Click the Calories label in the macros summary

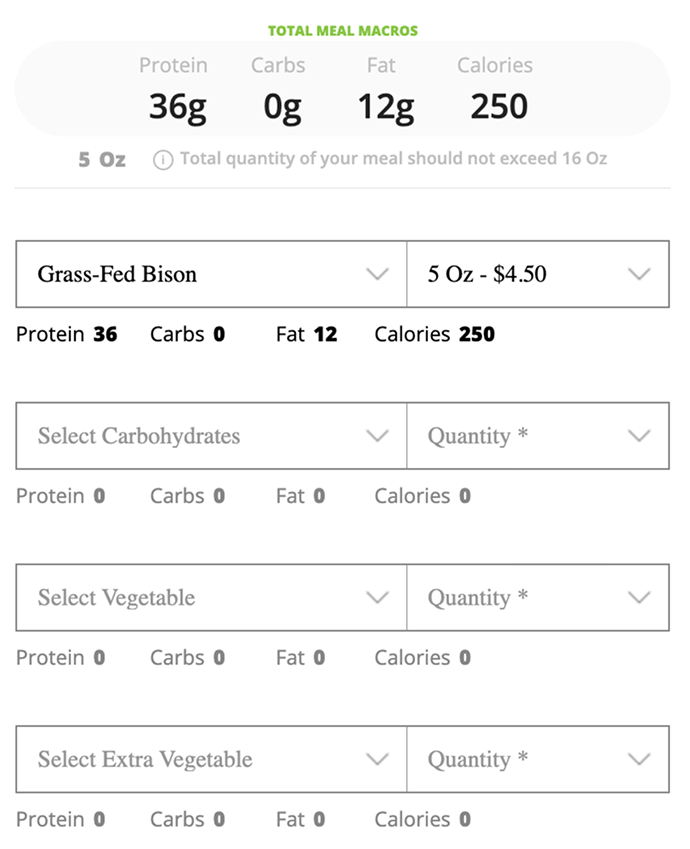pos(494,65)
